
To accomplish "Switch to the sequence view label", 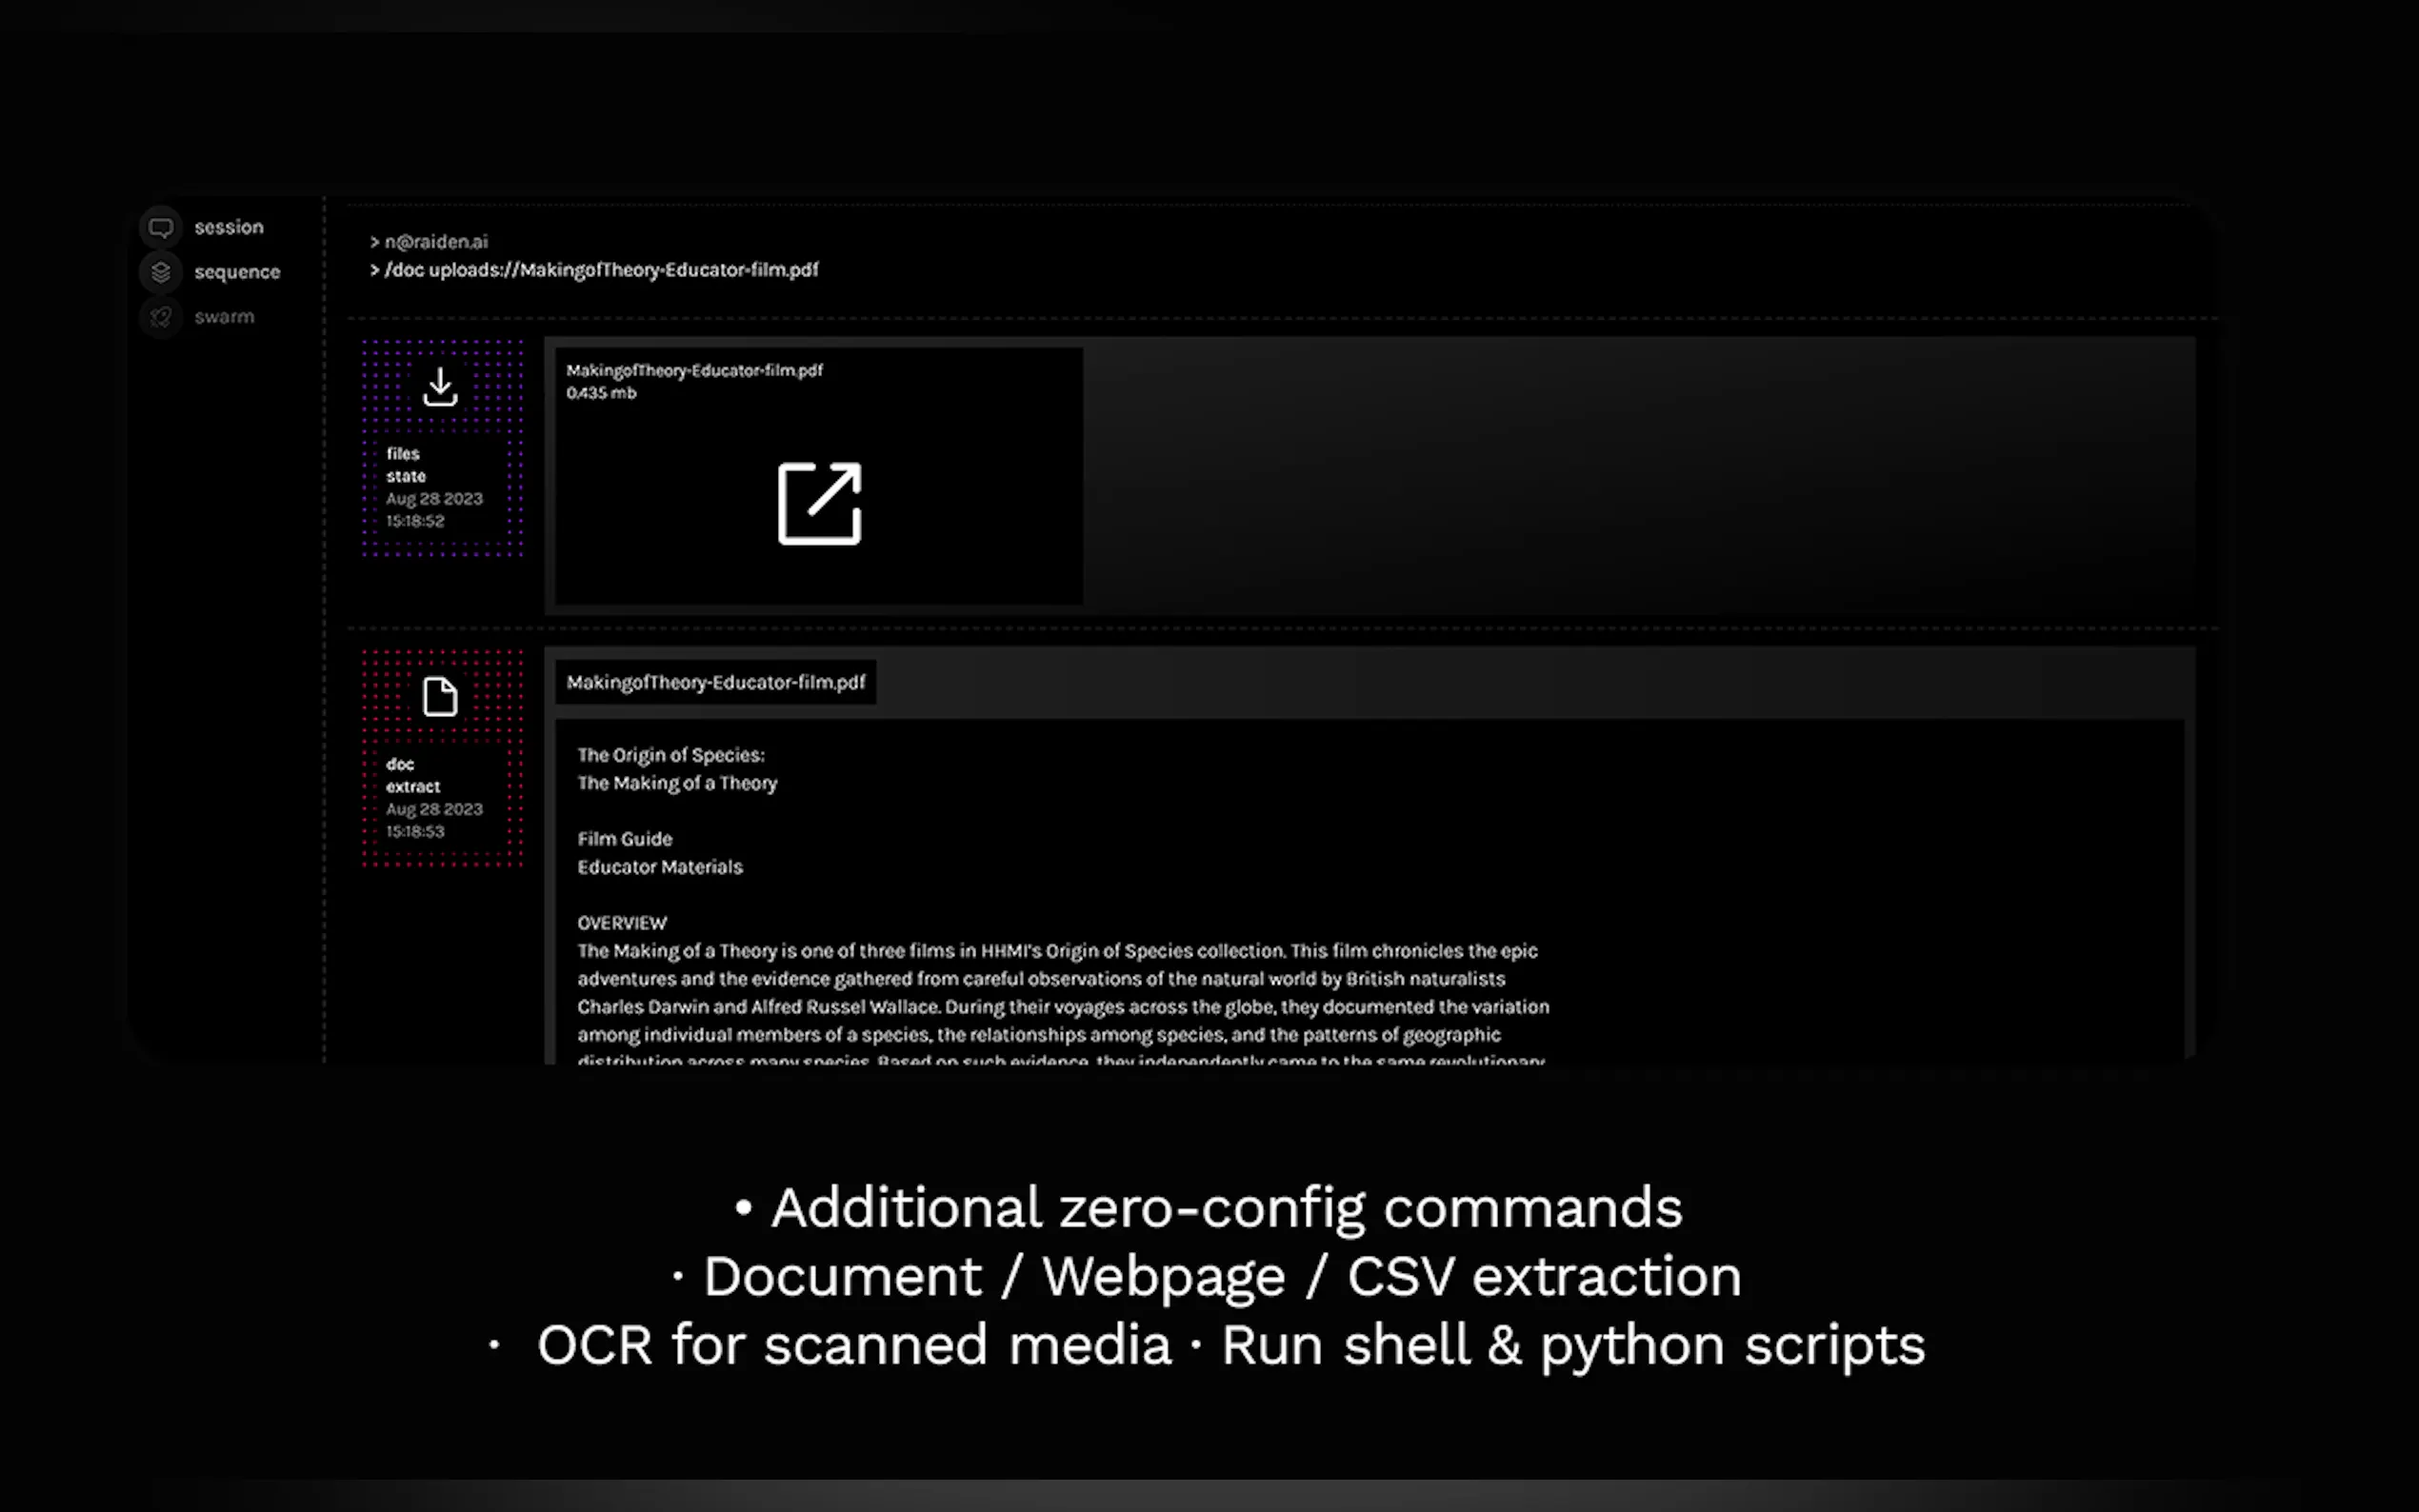I will coord(237,272).
